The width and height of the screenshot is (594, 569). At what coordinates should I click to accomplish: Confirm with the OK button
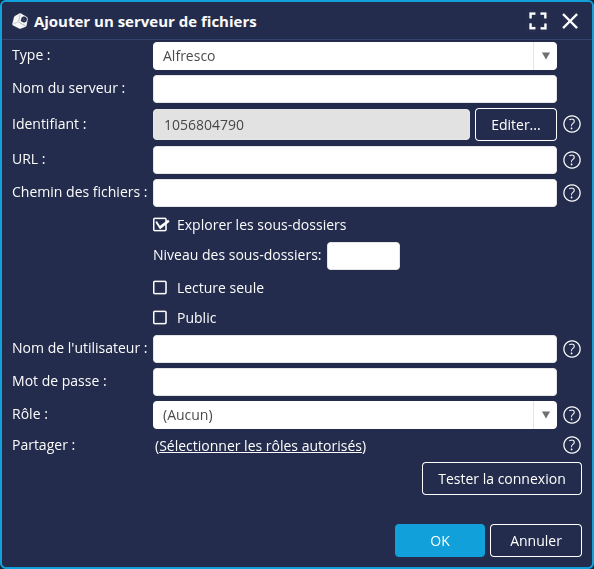pos(440,541)
